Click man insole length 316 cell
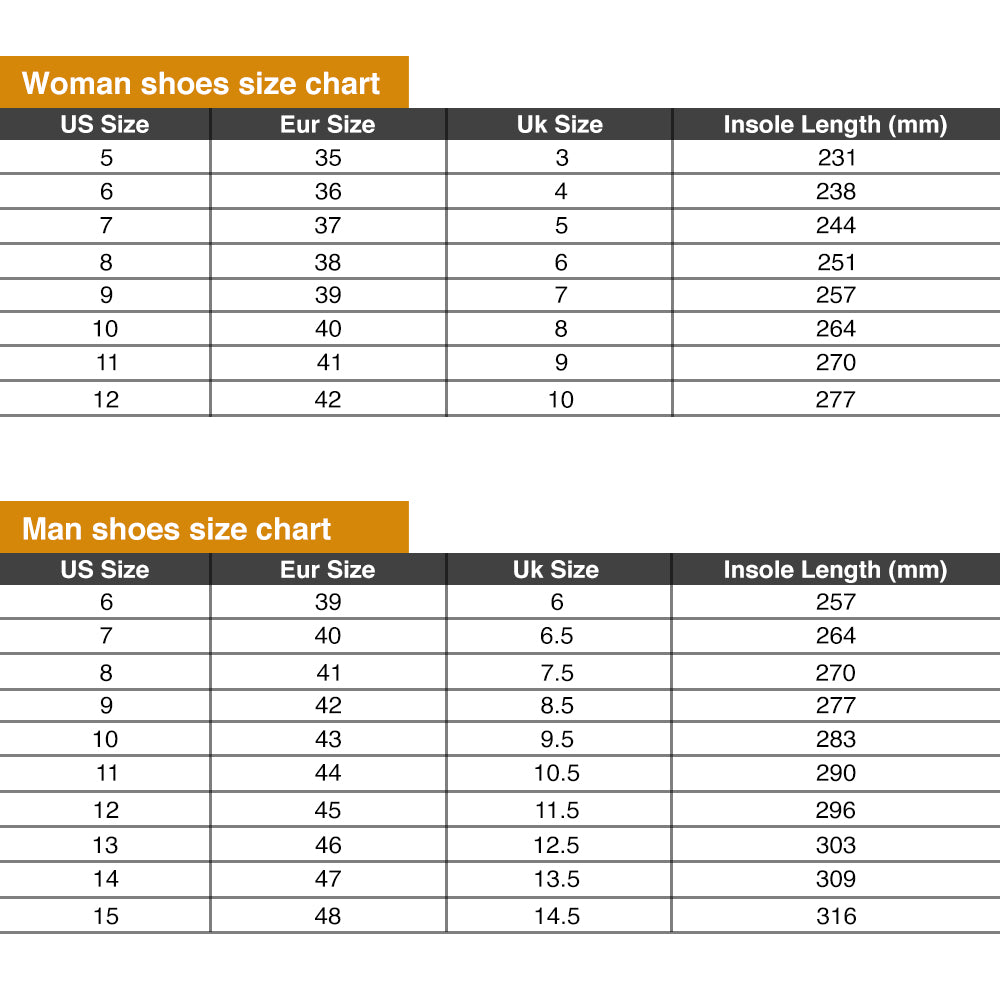This screenshot has width=1000, height=1000. (x=836, y=916)
